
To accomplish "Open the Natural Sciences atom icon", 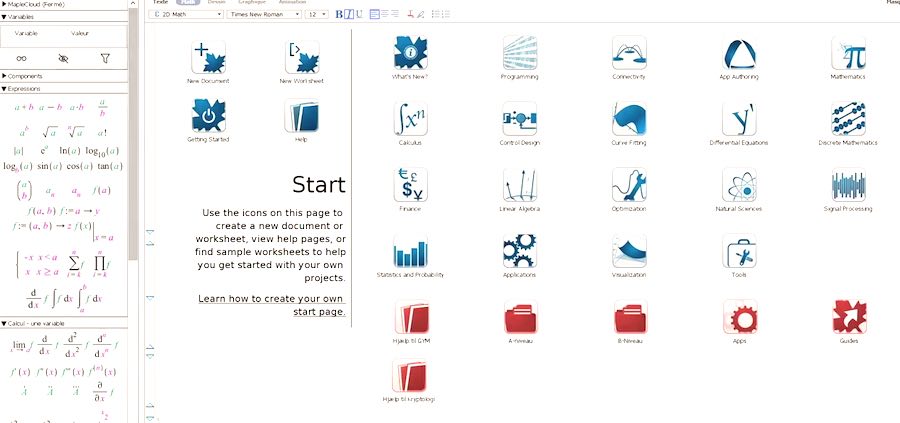I will point(739,185).
